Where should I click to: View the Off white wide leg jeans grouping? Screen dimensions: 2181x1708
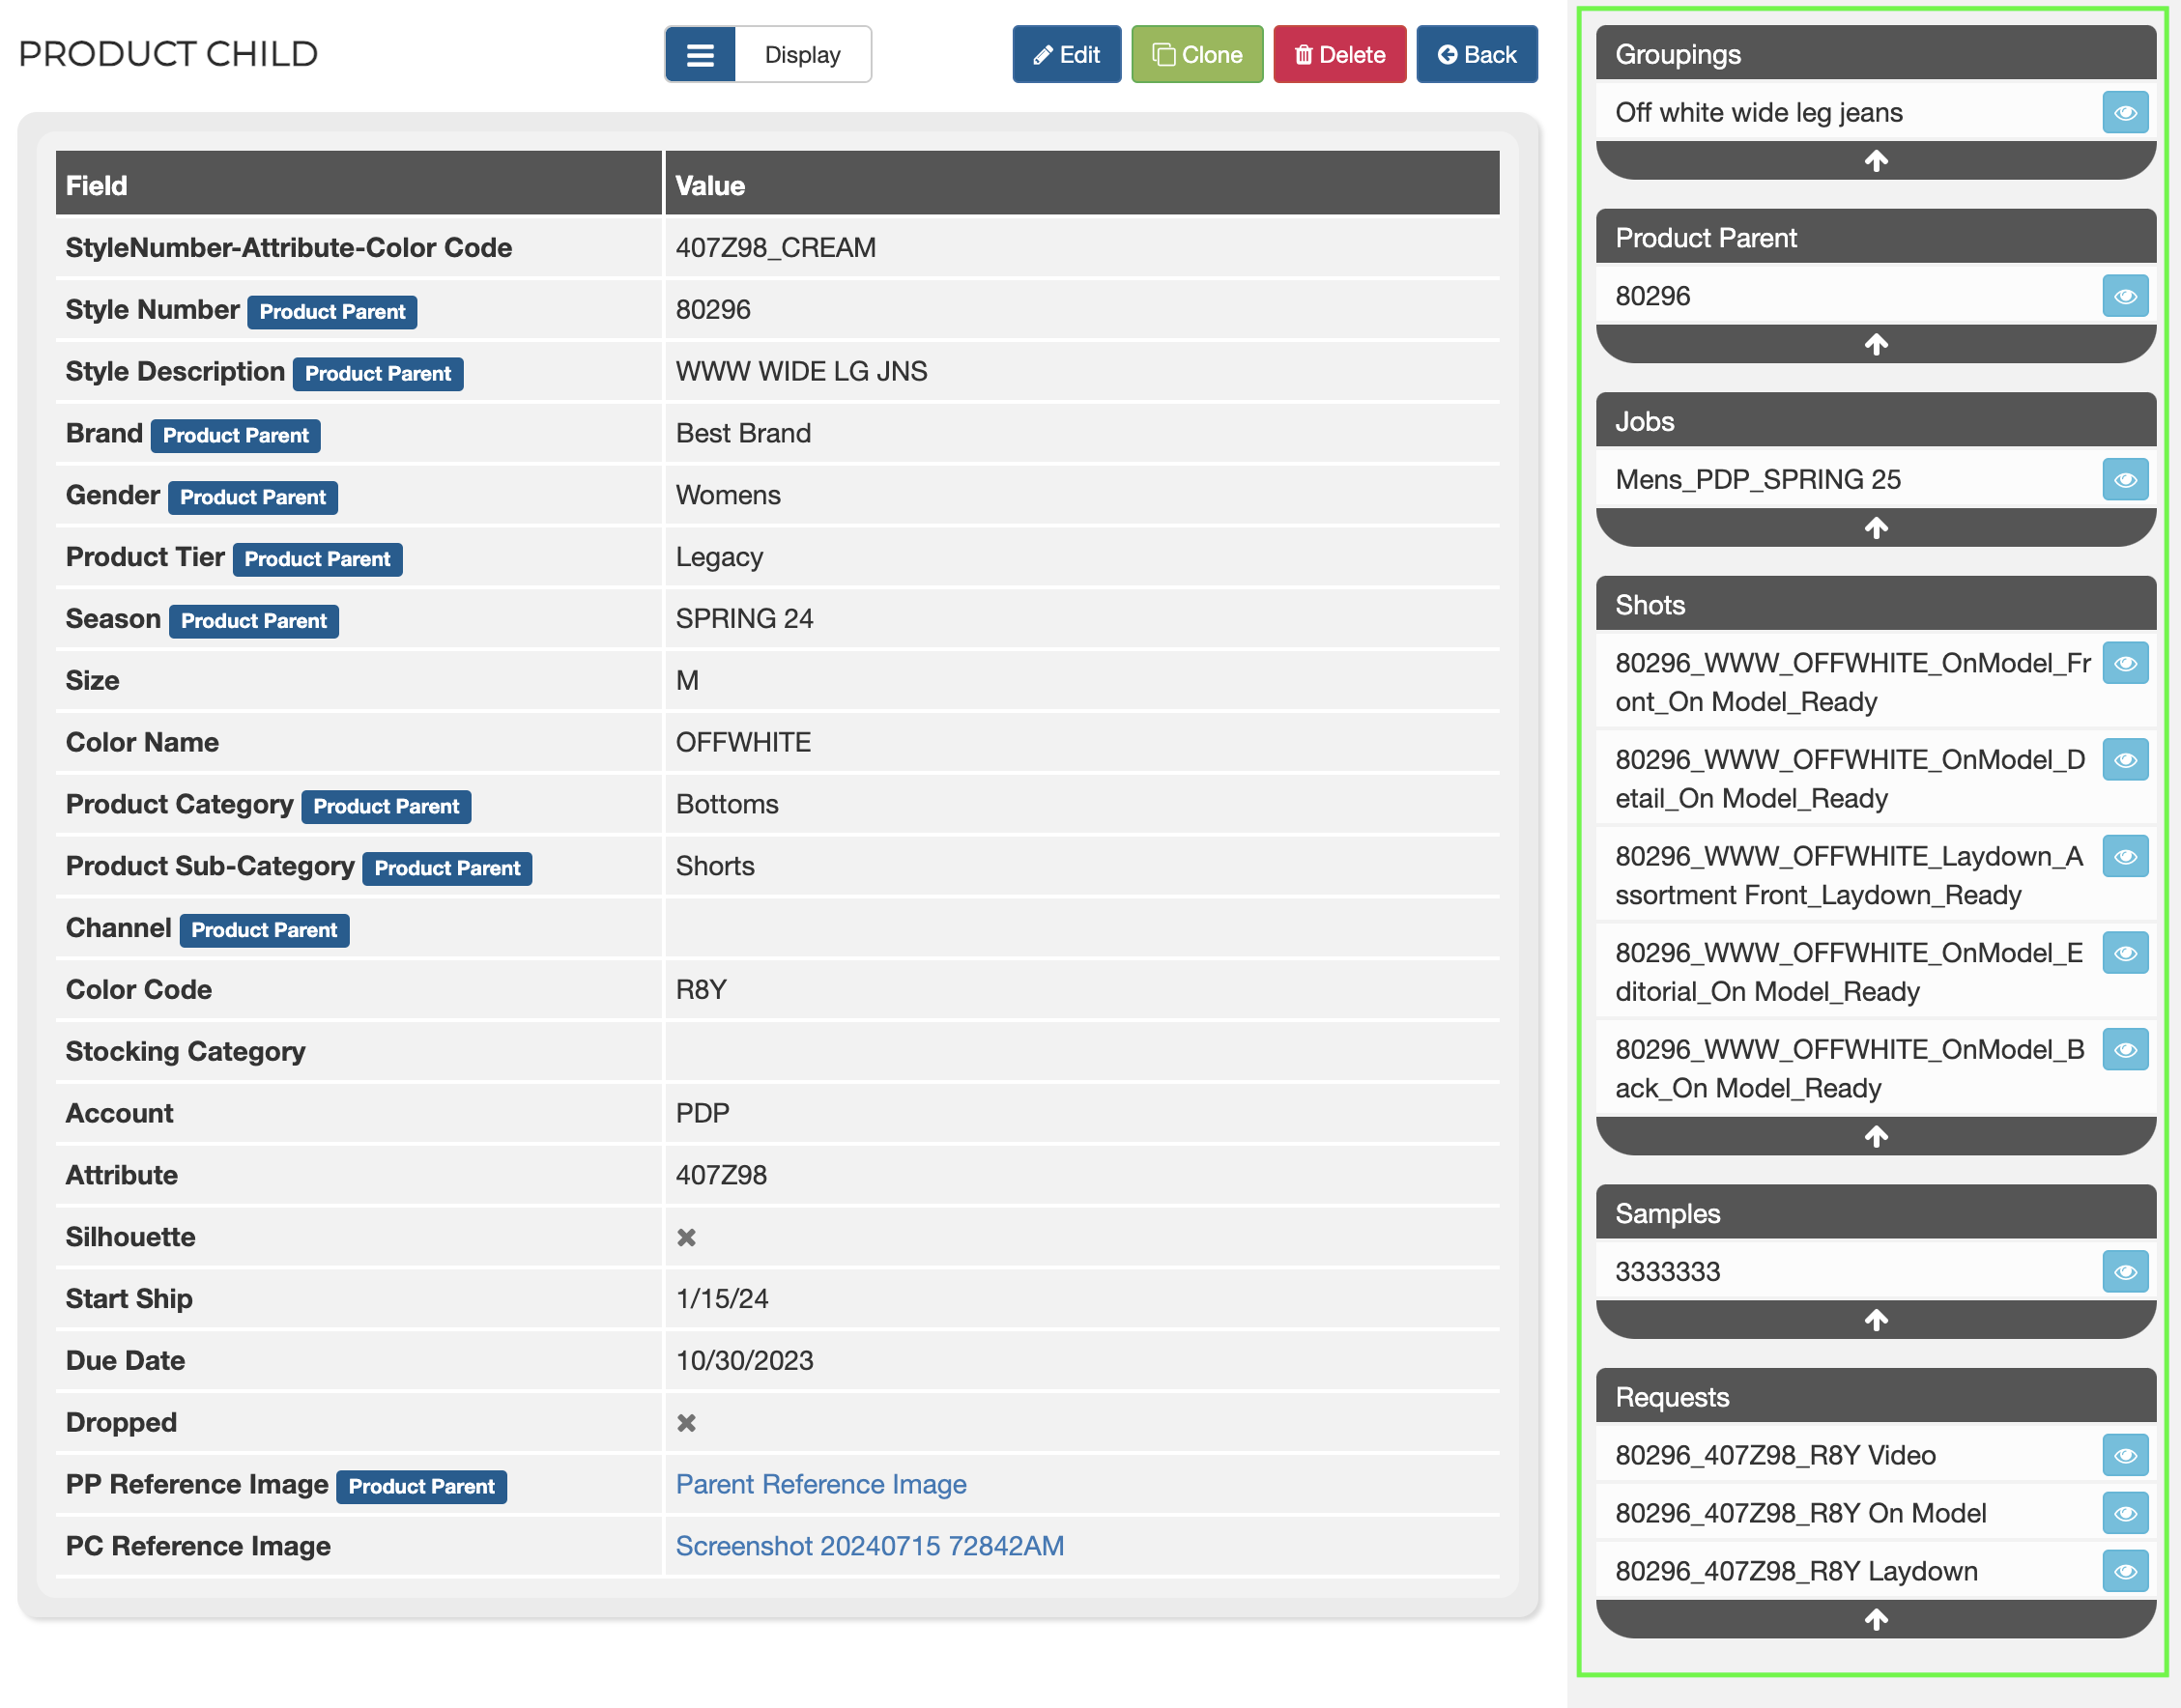2124,113
